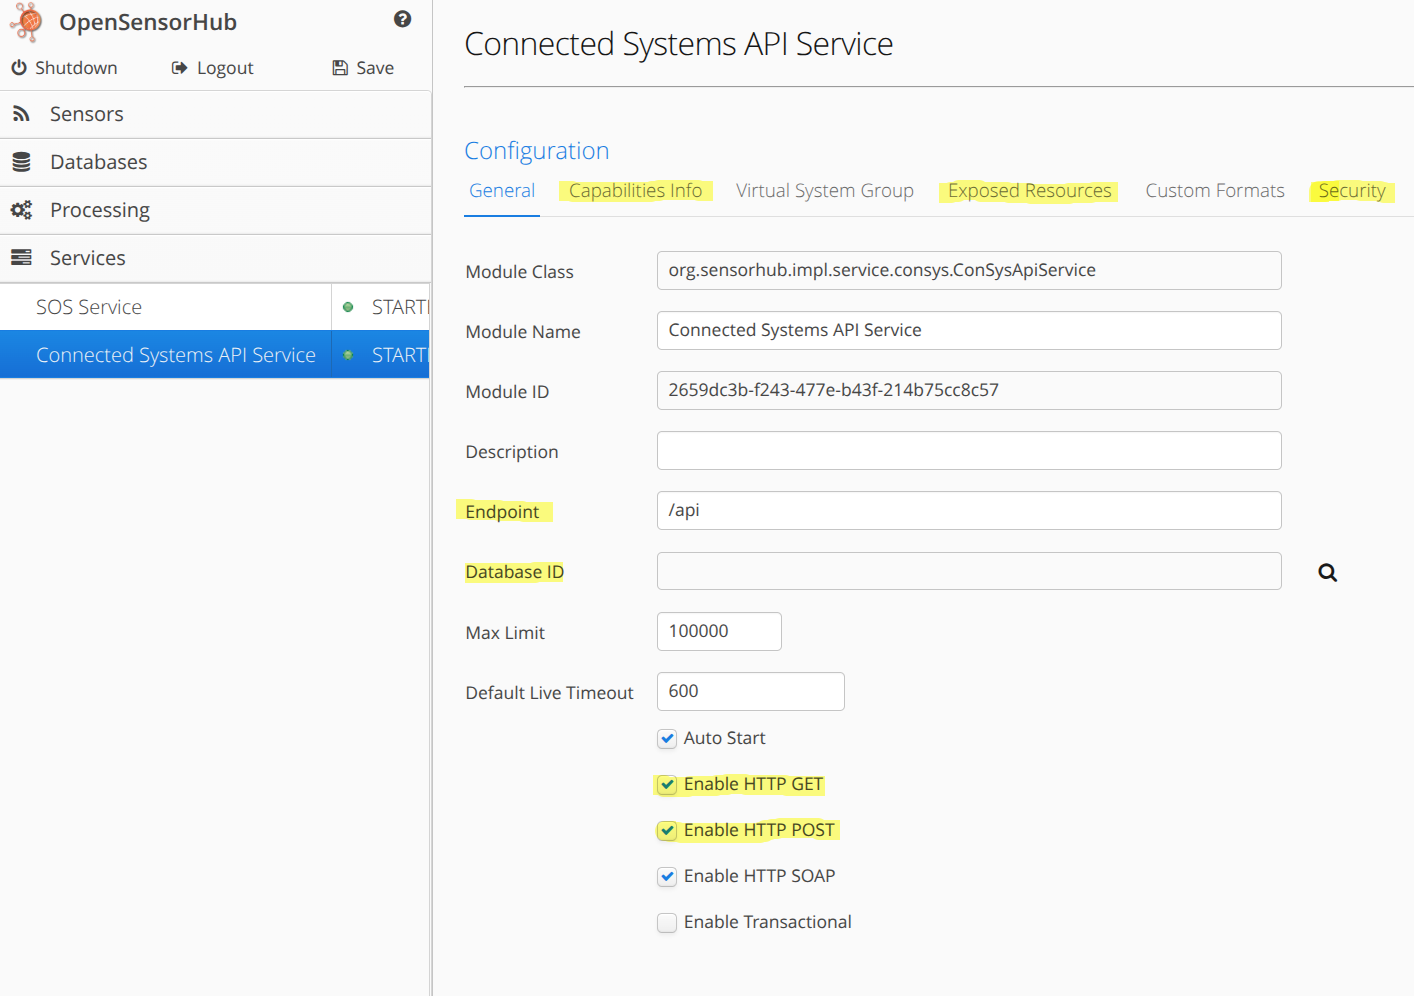Select the Connected Systems API Service module
Screen dimensions: 1414x996
coord(175,354)
